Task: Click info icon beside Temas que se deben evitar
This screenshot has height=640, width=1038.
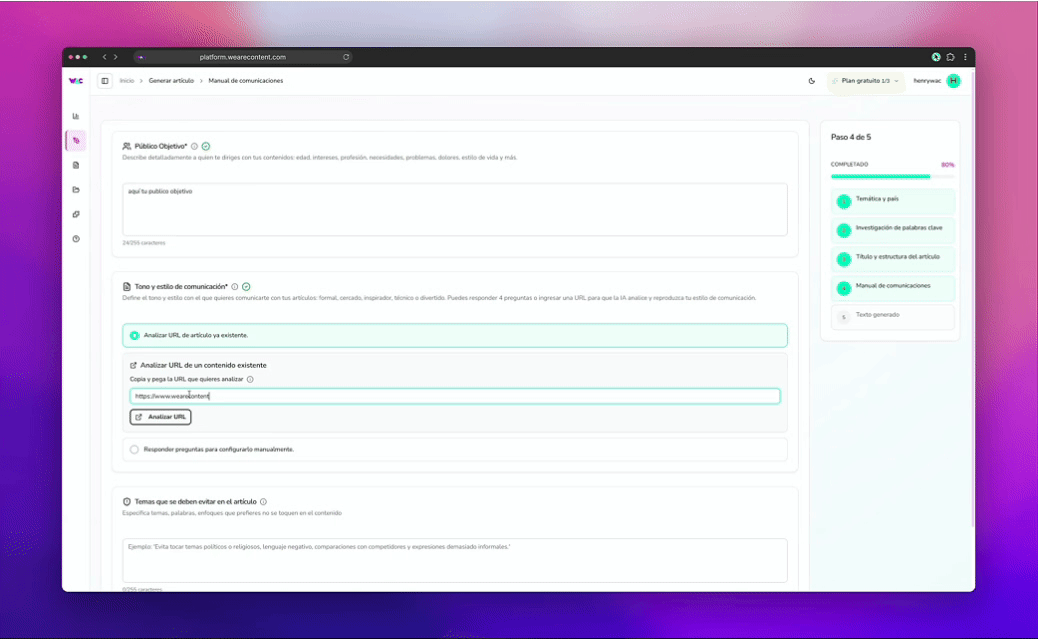Action: [263, 502]
